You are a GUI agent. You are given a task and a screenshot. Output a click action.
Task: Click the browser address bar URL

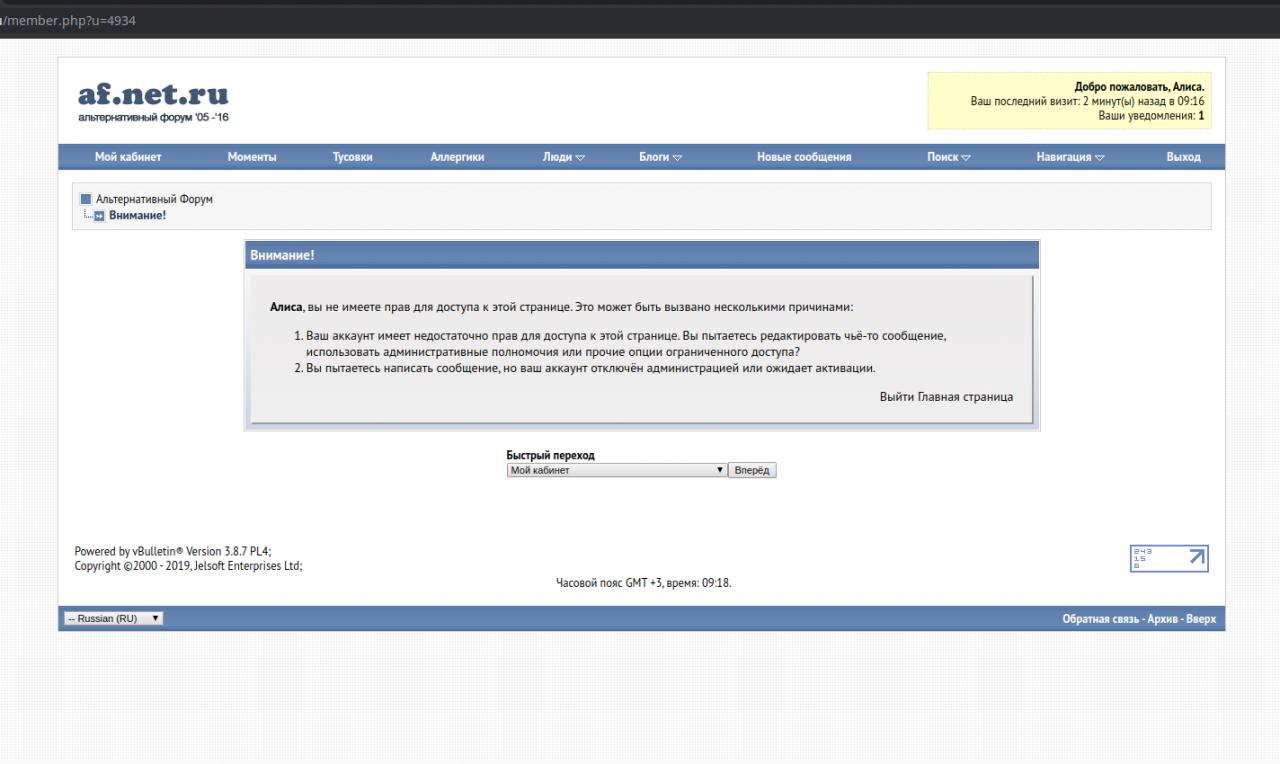point(68,20)
